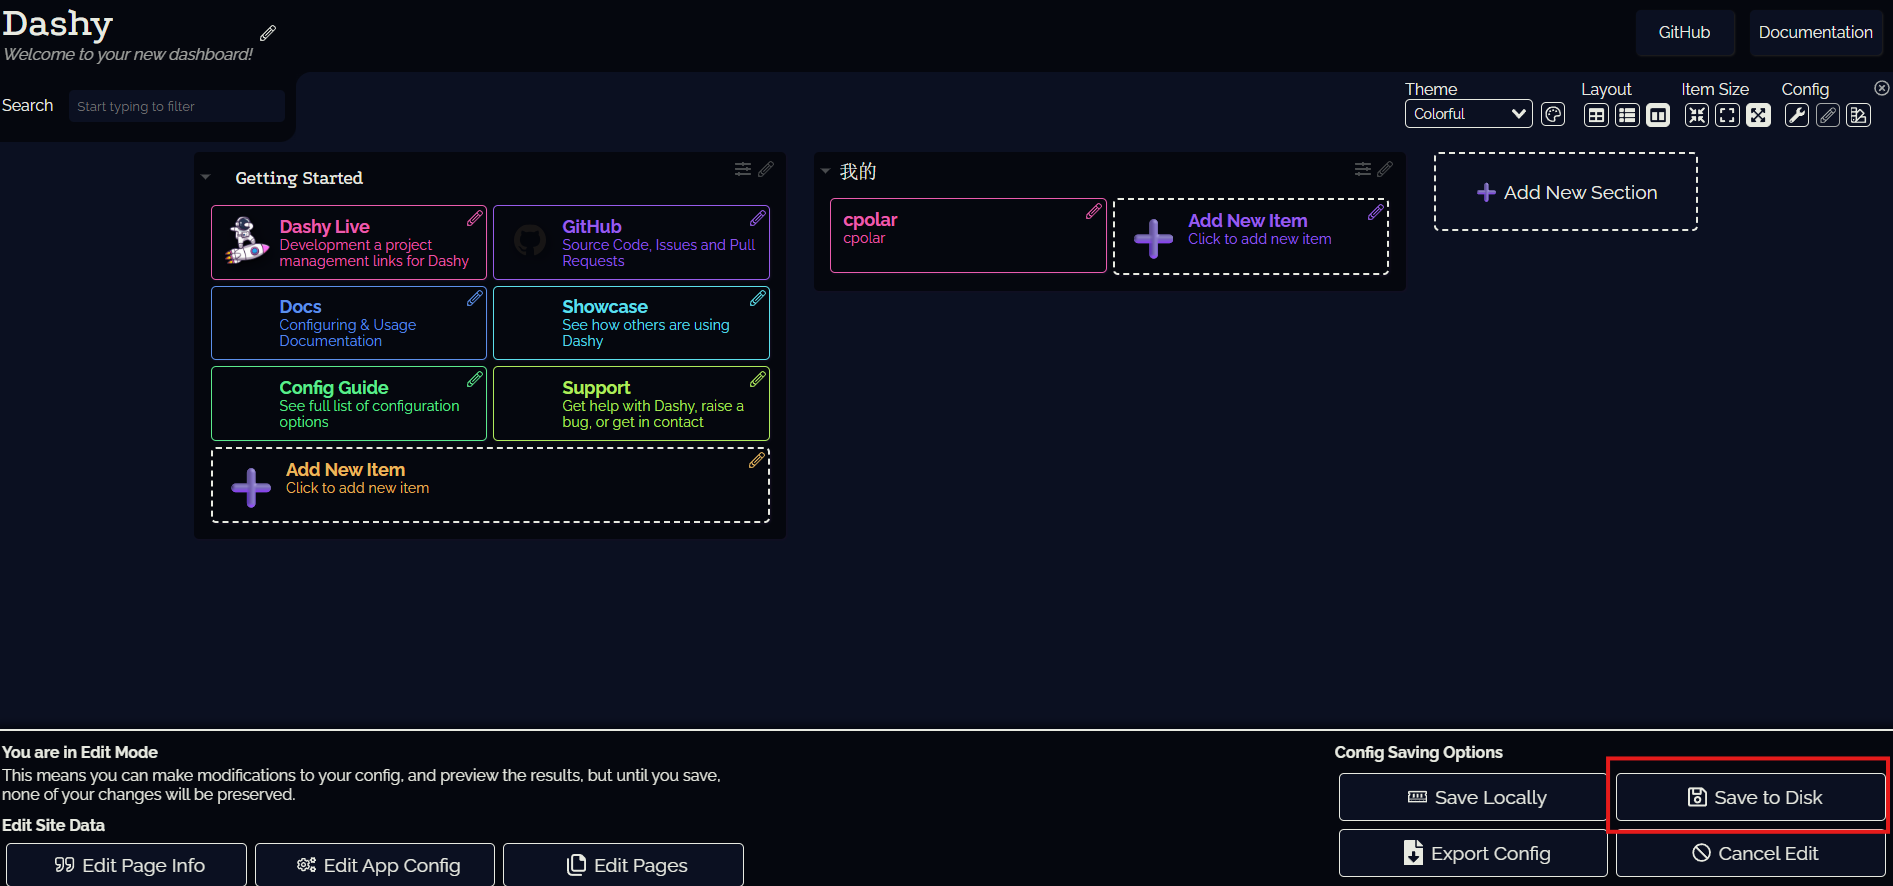Click the Save to Disk button

[1751, 797]
